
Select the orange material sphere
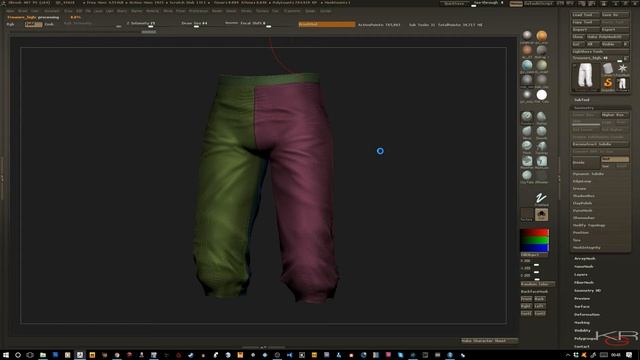point(542,36)
